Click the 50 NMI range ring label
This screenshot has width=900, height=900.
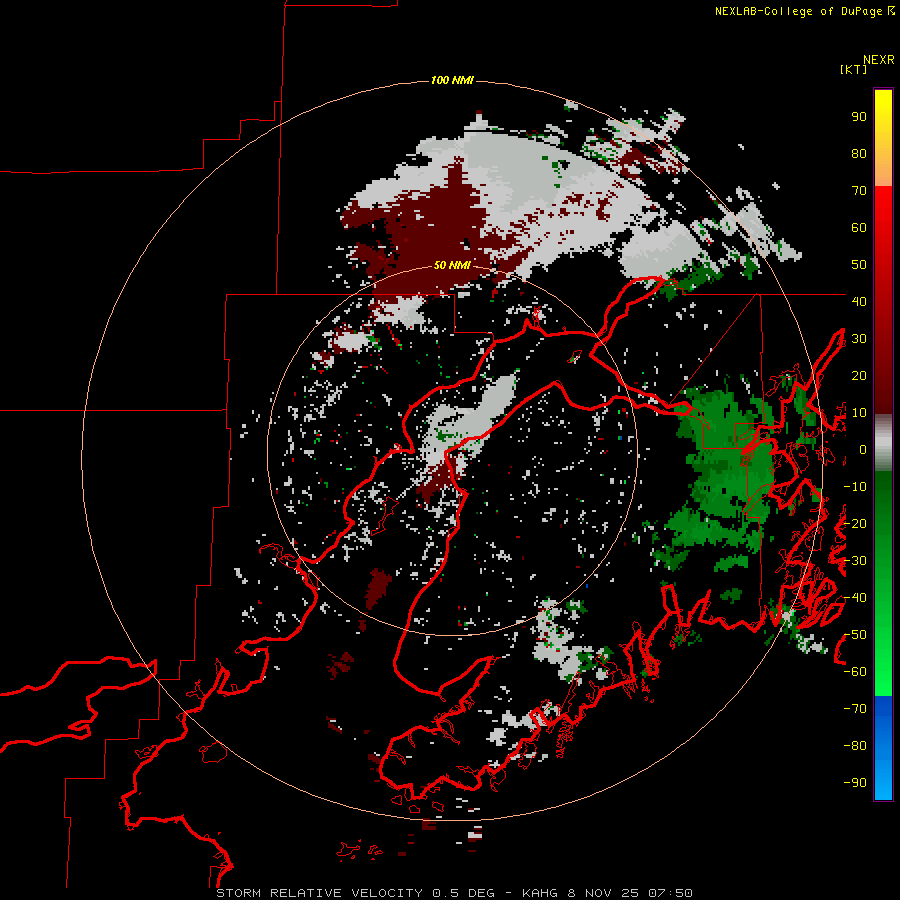[x=452, y=265]
